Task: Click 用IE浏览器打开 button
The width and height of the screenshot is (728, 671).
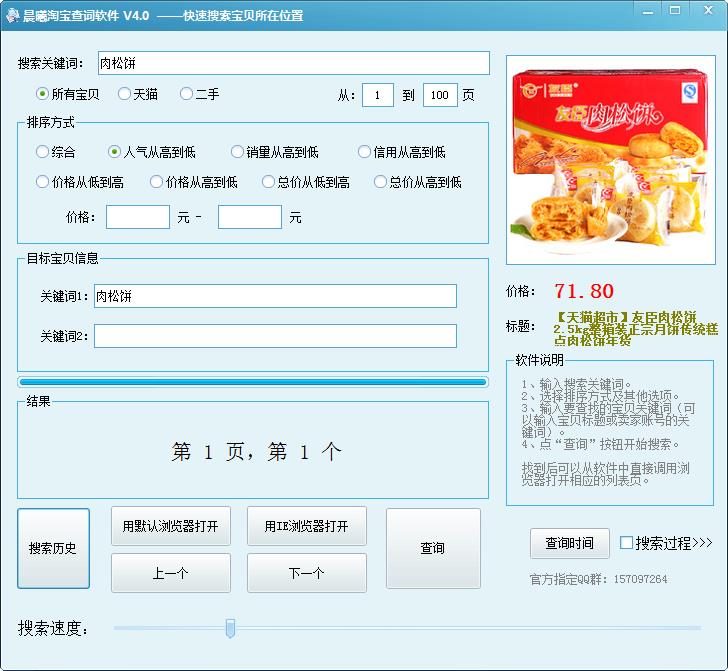Action: pos(307,526)
